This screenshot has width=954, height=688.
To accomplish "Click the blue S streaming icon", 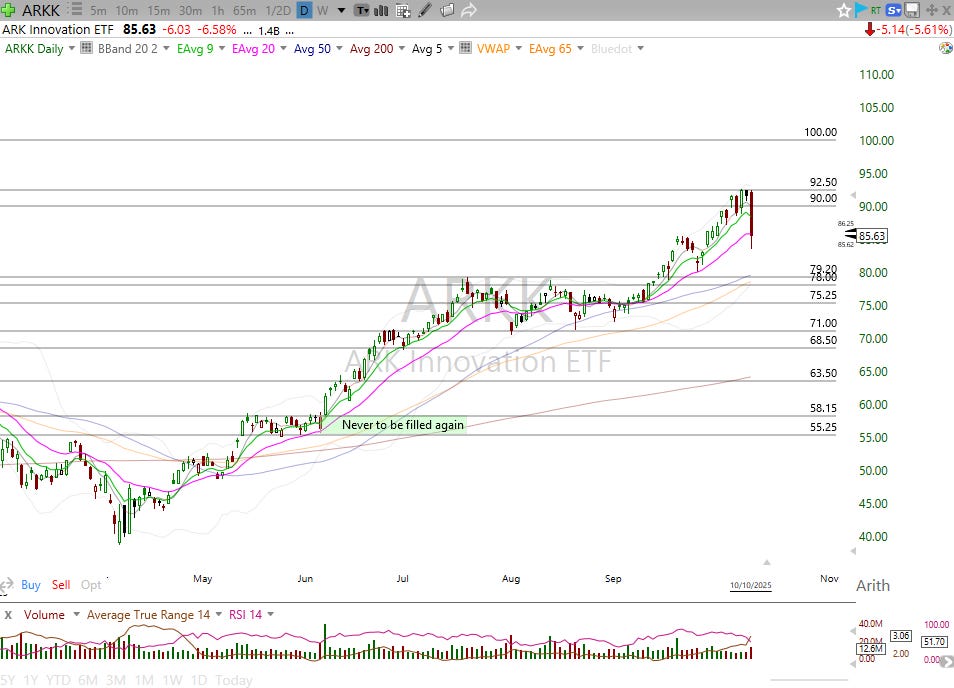I will [x=893, y=10].
